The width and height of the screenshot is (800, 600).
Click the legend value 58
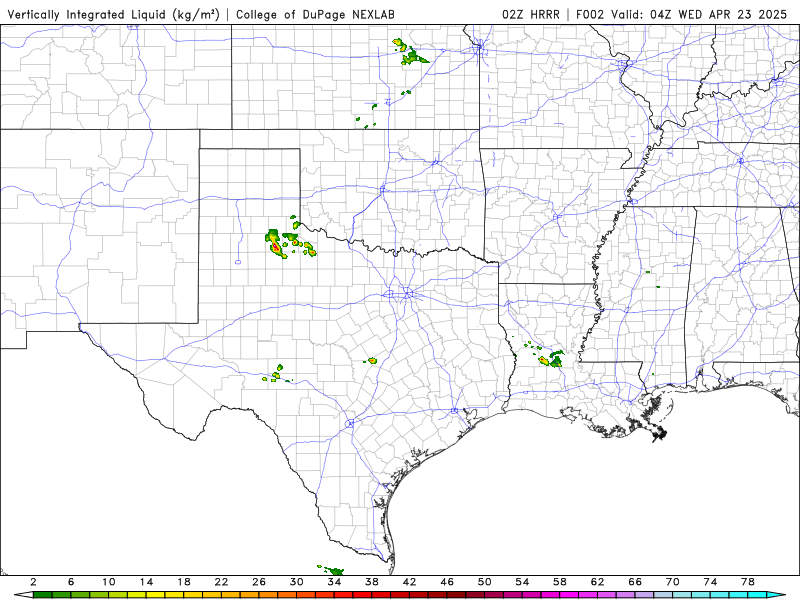tap(560, 582)
